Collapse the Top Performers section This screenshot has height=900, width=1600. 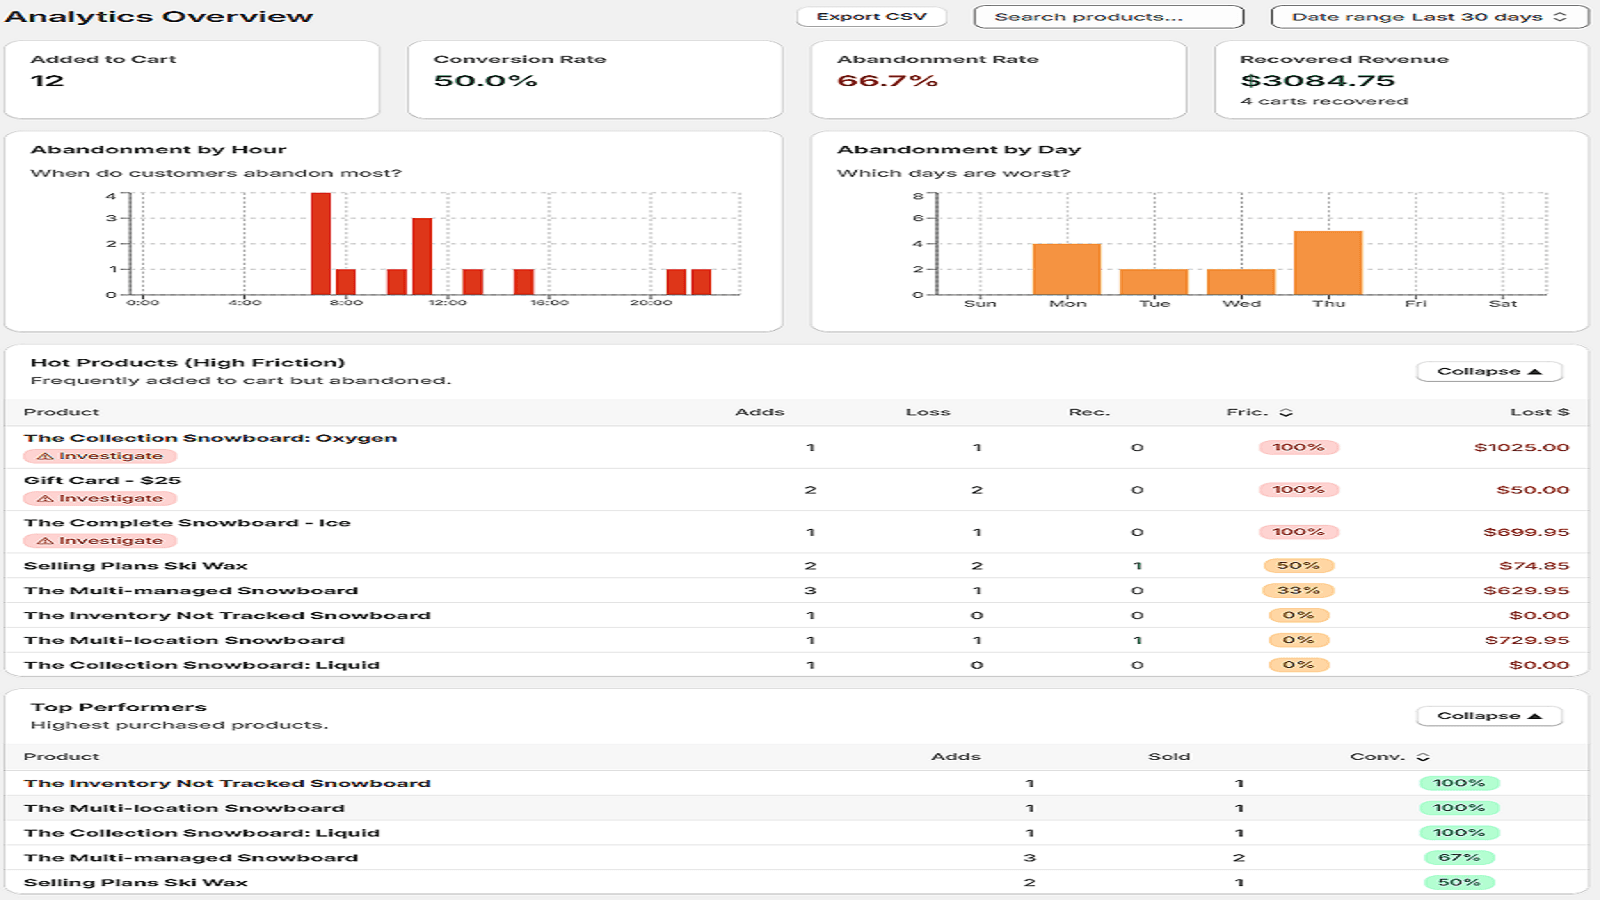coord(1489,716)
